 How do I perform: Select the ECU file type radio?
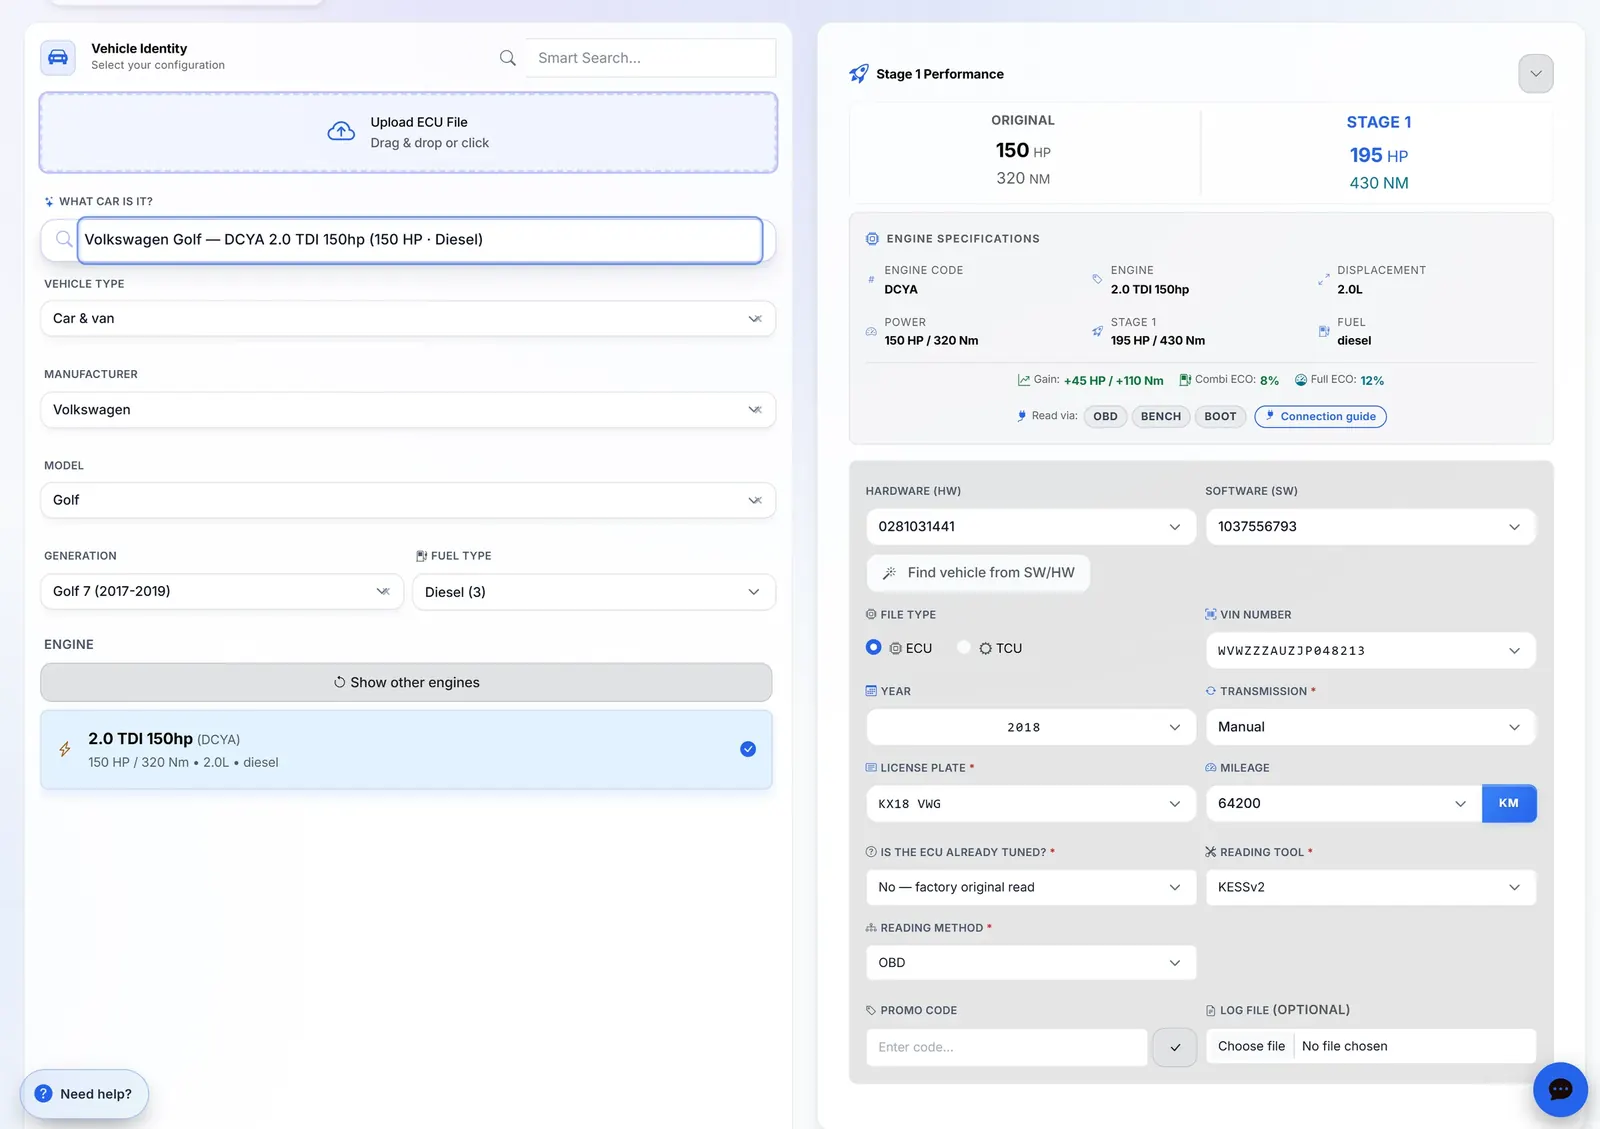pos(874,647)
